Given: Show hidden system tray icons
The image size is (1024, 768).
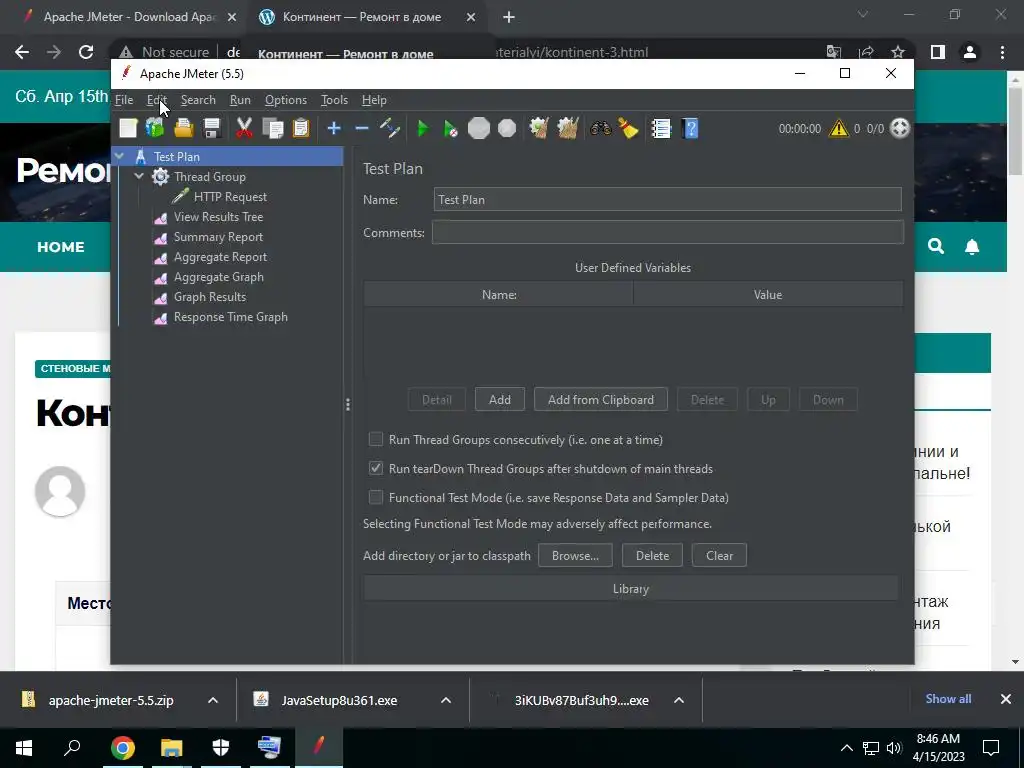Looking at the screenshot, I should tap(846, 748).
